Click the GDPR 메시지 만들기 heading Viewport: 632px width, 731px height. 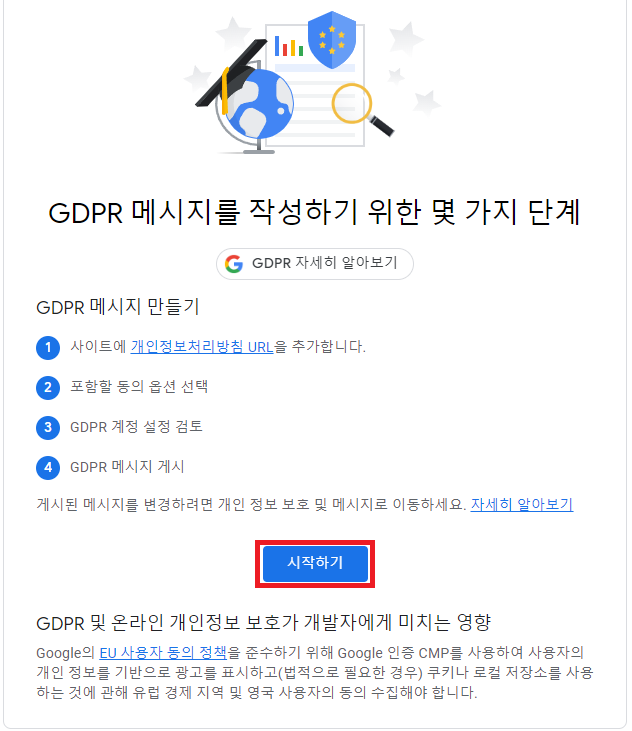pos(118,307)
